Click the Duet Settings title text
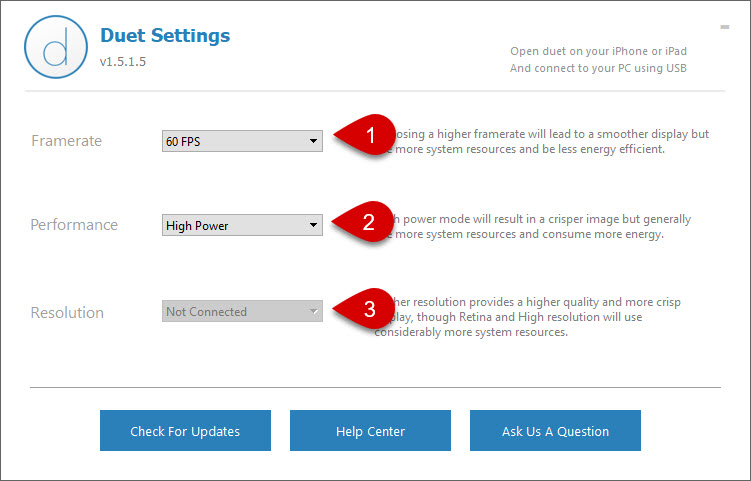 165,35
